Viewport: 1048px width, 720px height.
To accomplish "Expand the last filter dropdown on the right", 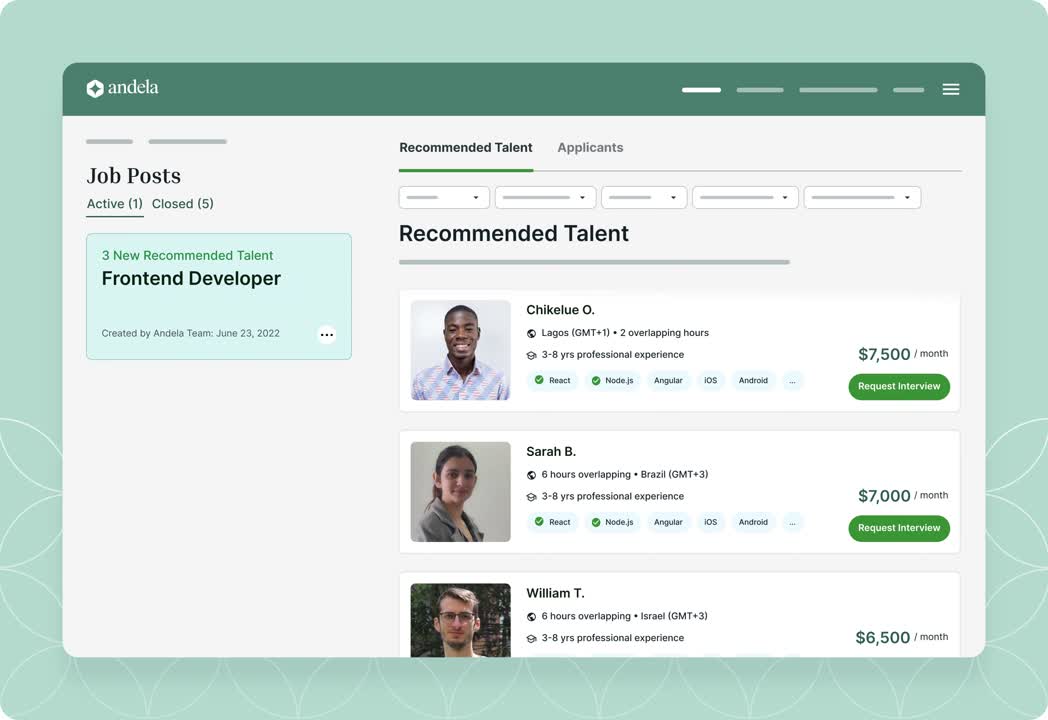I will (x=862, y=198).
